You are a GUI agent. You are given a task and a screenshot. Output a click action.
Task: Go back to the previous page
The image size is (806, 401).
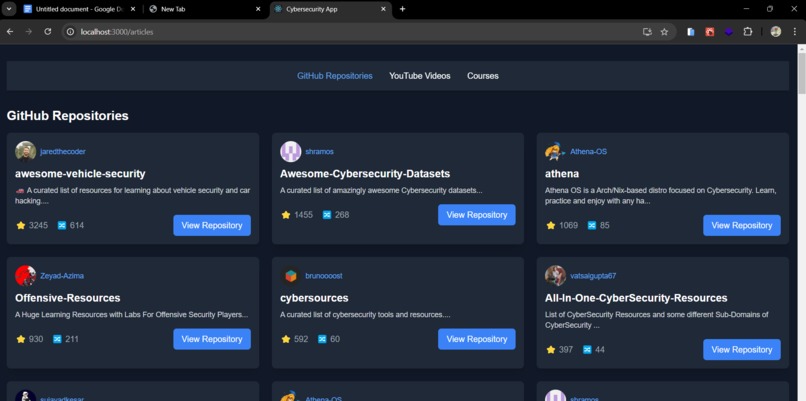10,32
